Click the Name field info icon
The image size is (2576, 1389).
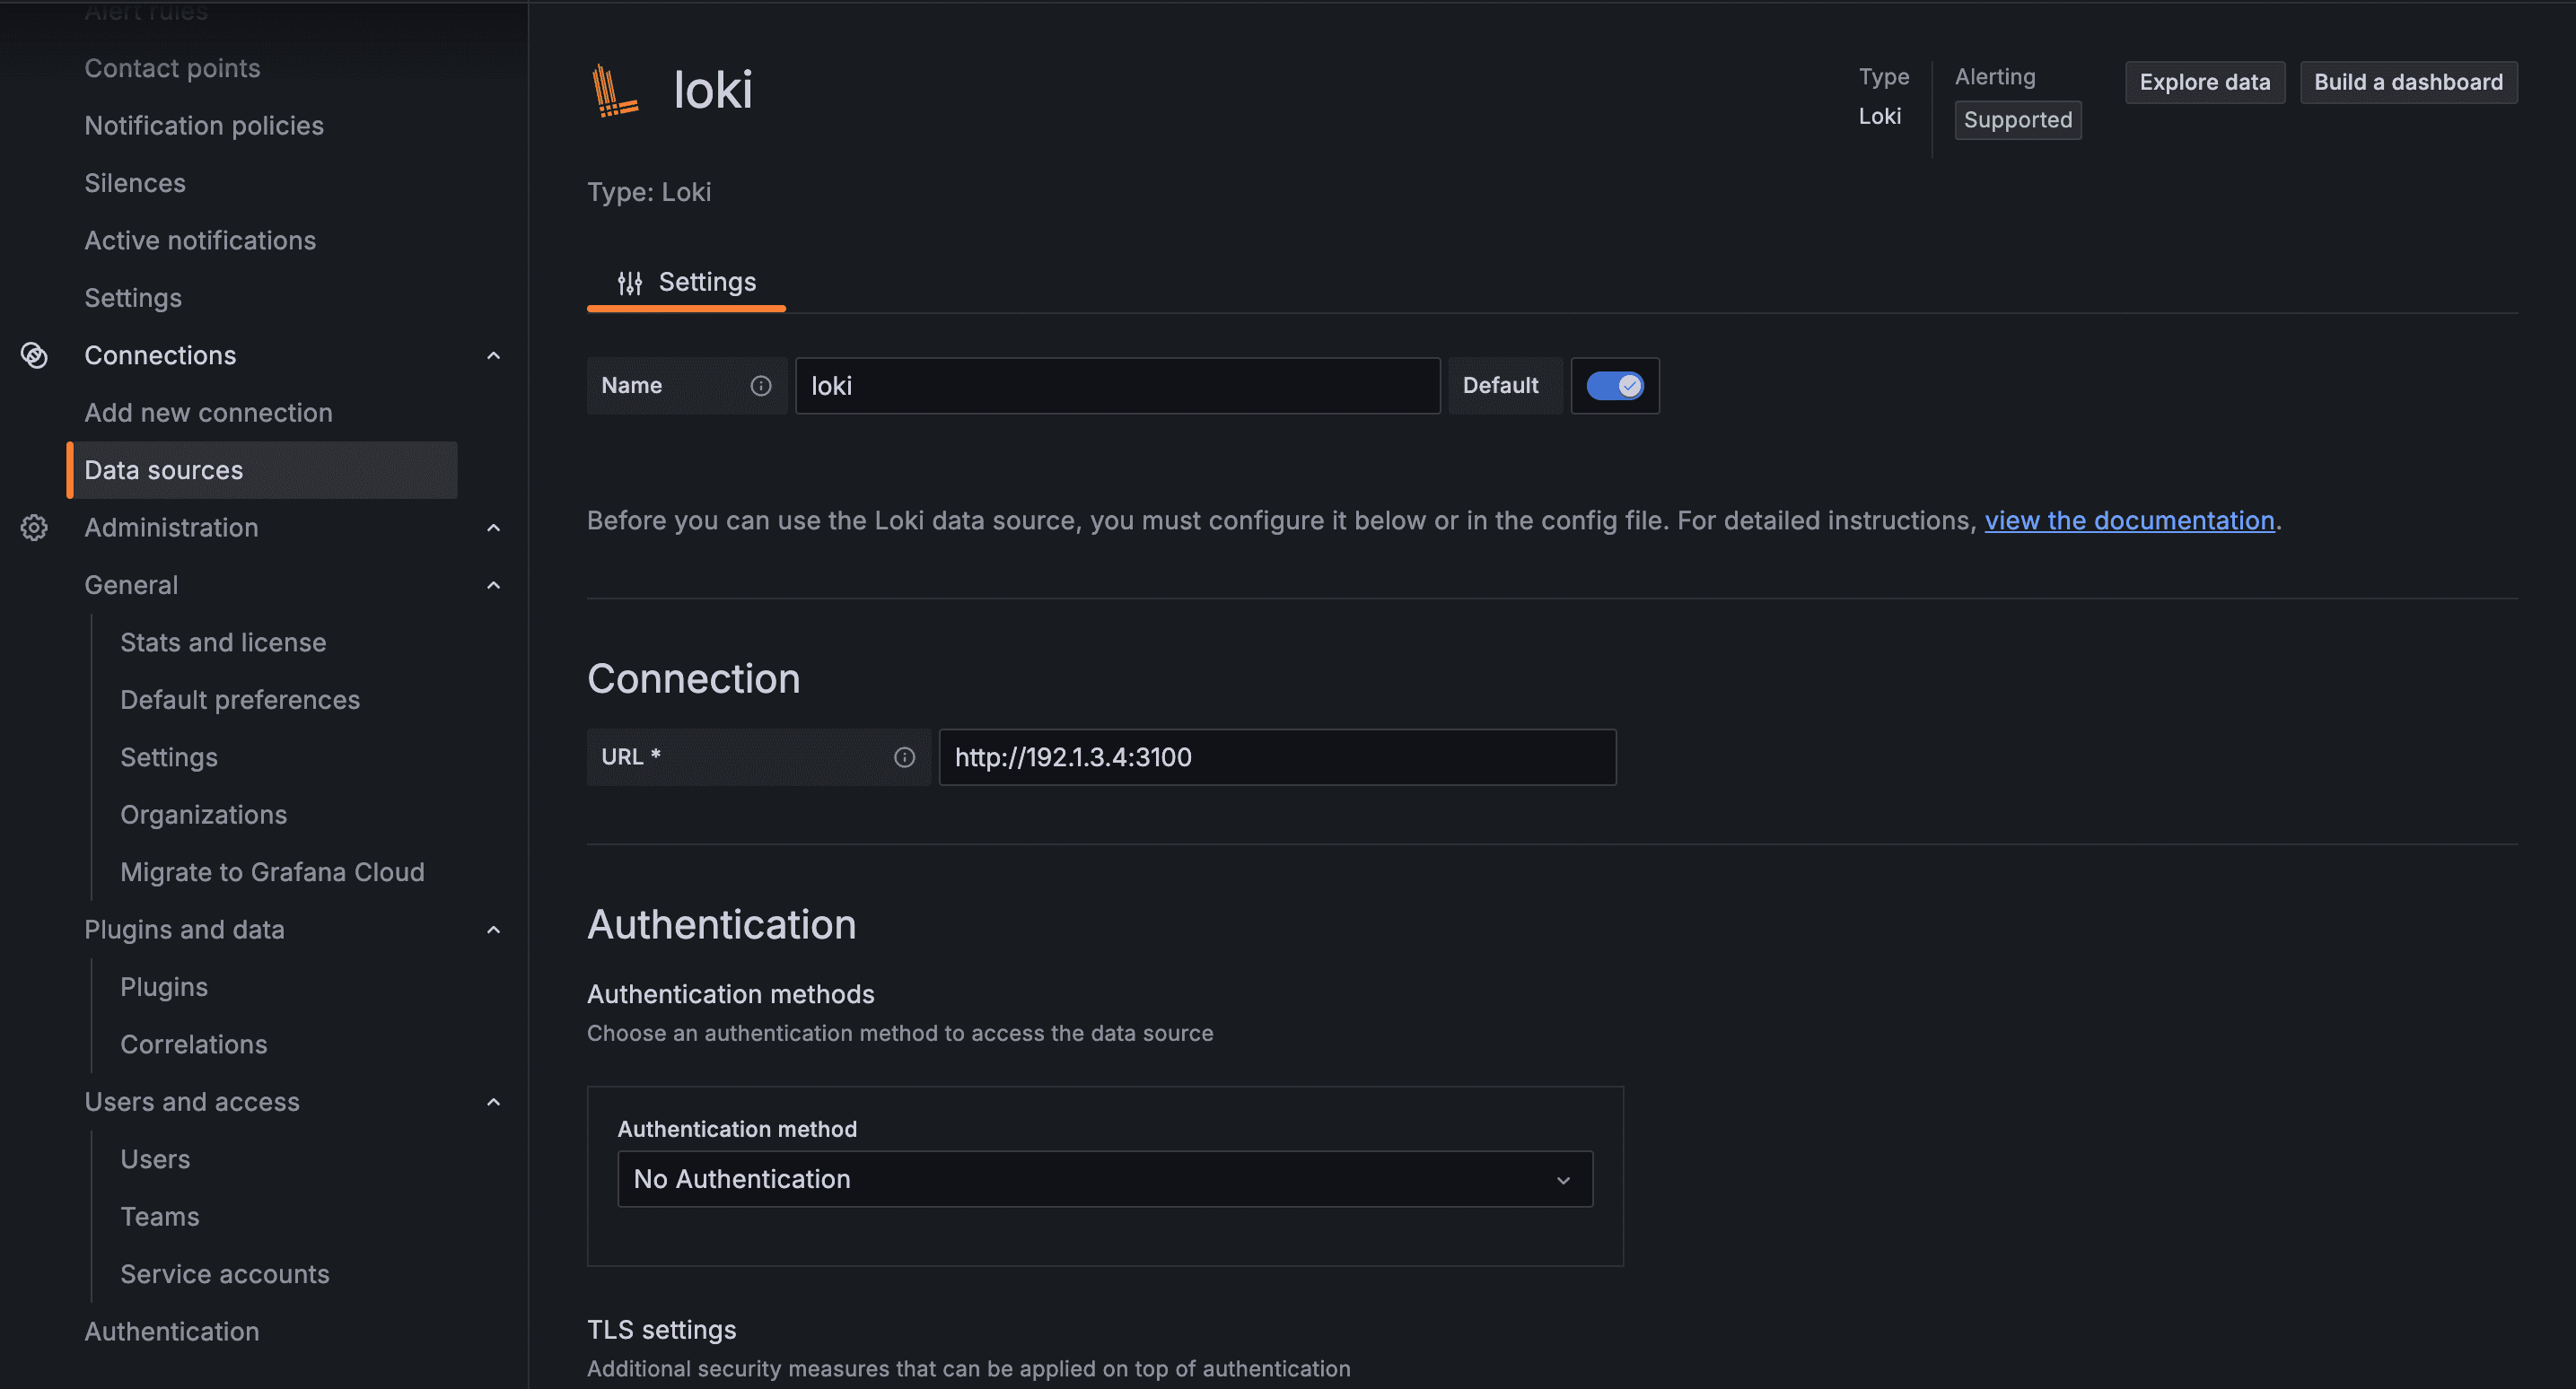coord(761,386)
